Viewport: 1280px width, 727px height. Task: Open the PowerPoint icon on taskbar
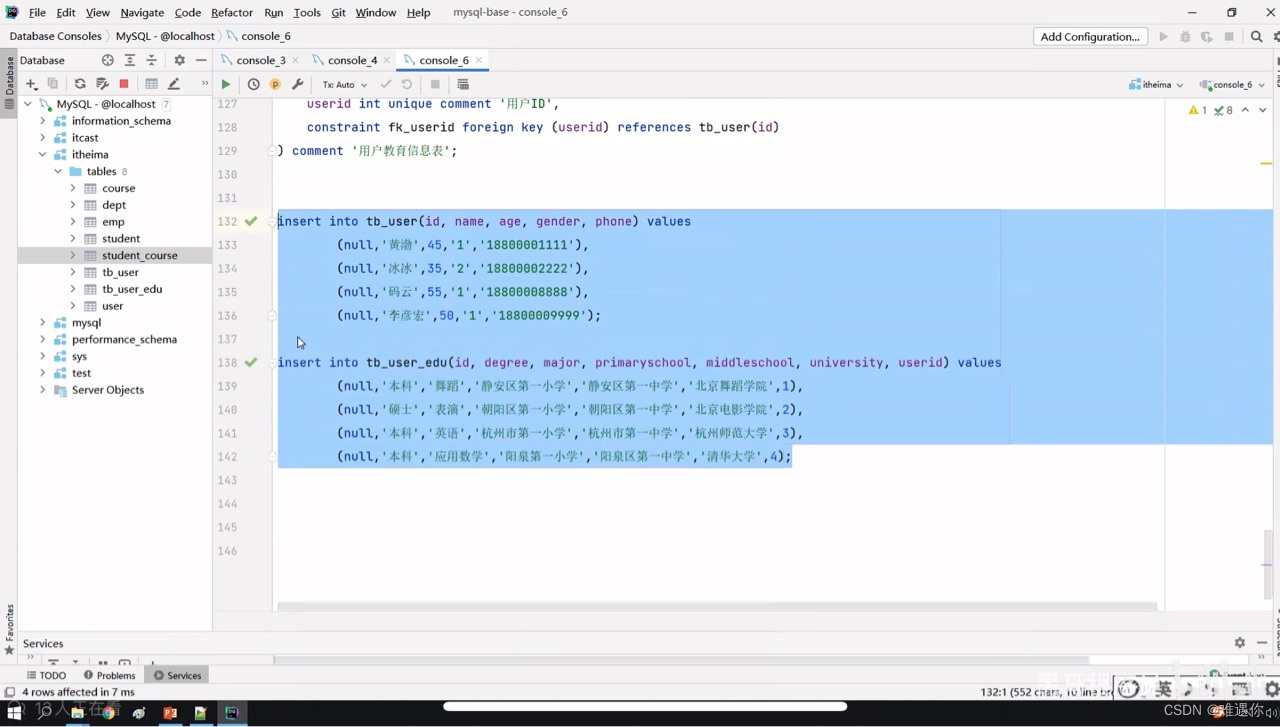coord(169,713)
